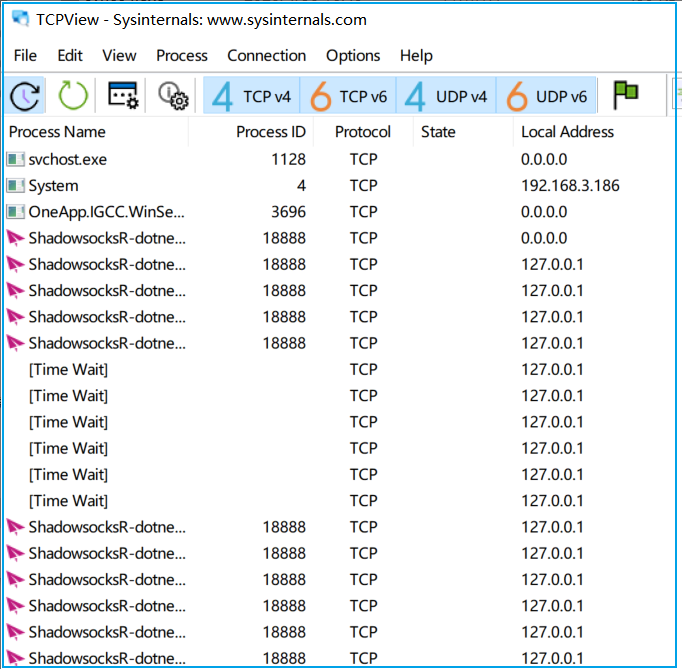Click process ID 3696
This screenshot has height=669, width=682.
coord(288,212)
